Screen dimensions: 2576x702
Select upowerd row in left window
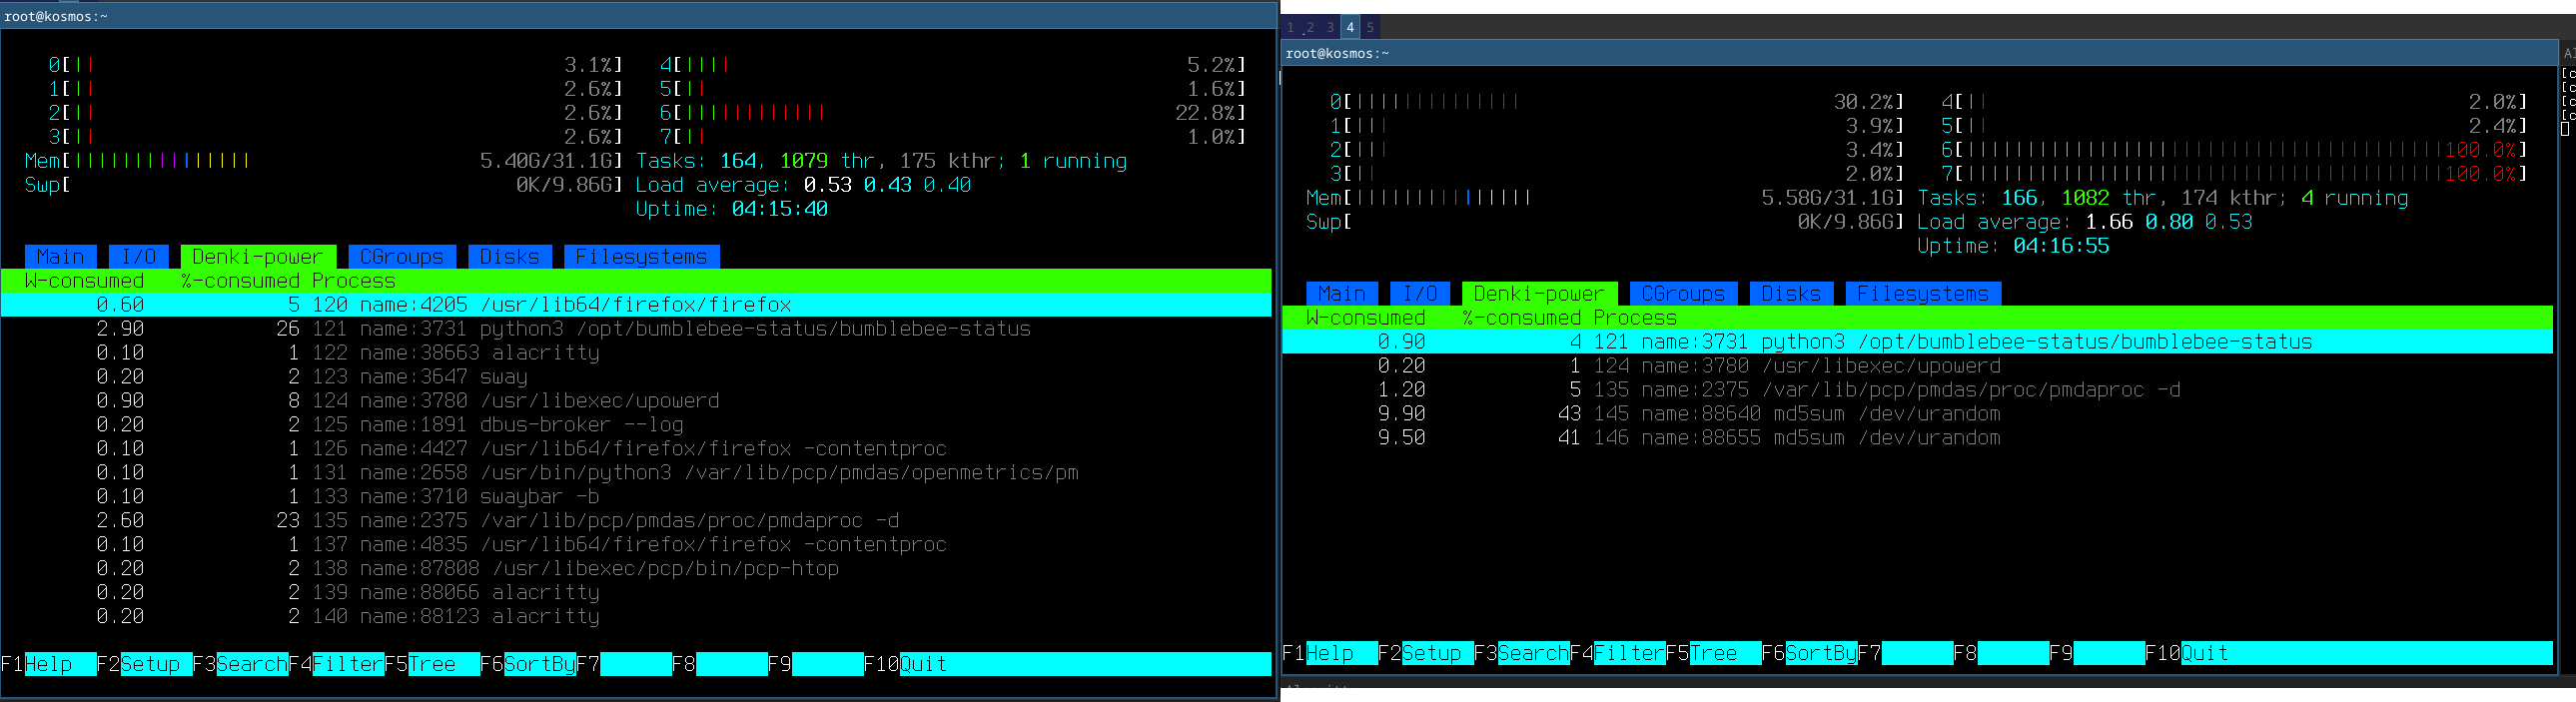tap(636, 401)
